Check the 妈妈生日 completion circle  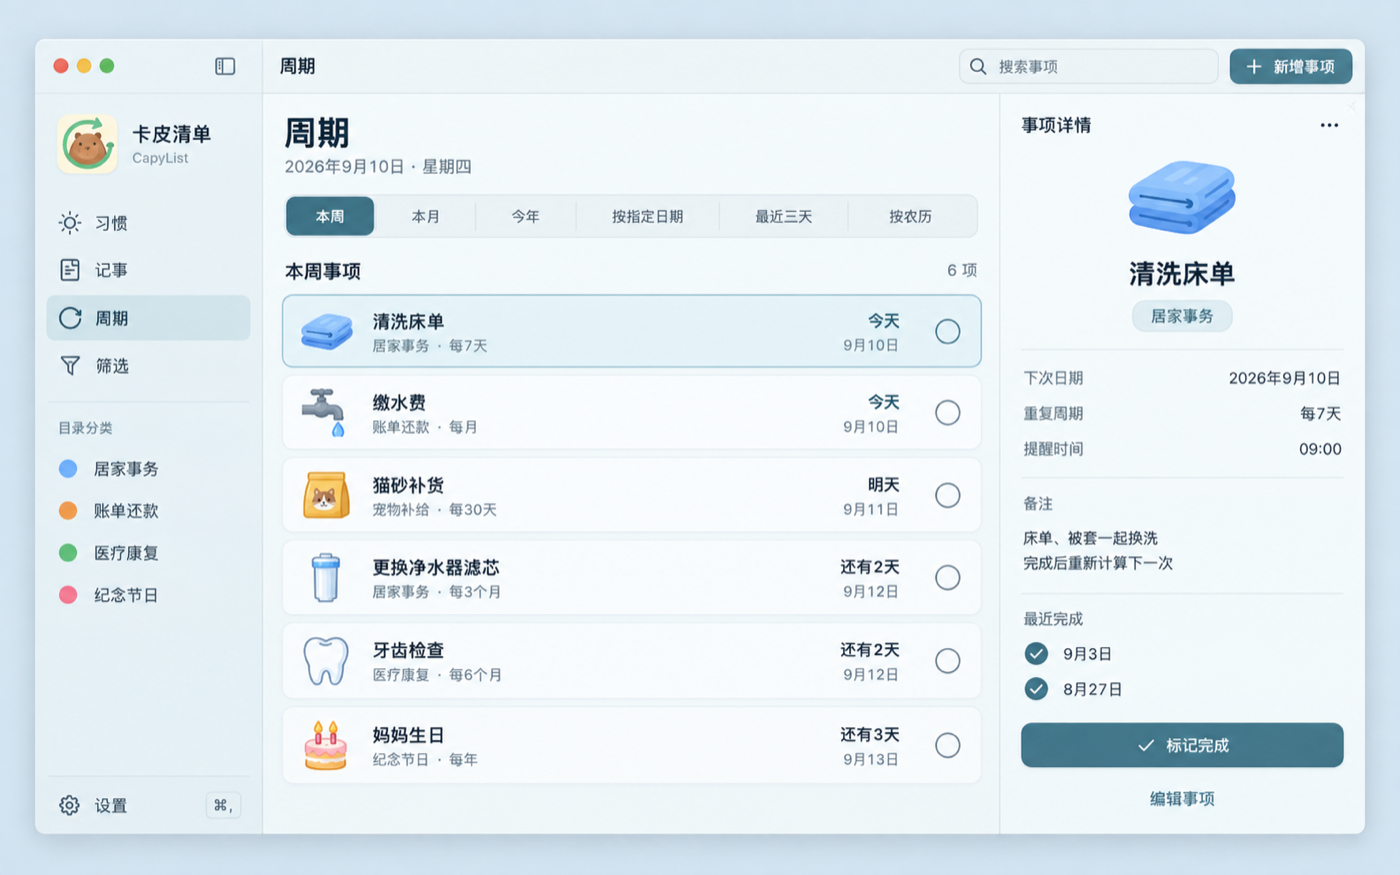tap(947, 745)
